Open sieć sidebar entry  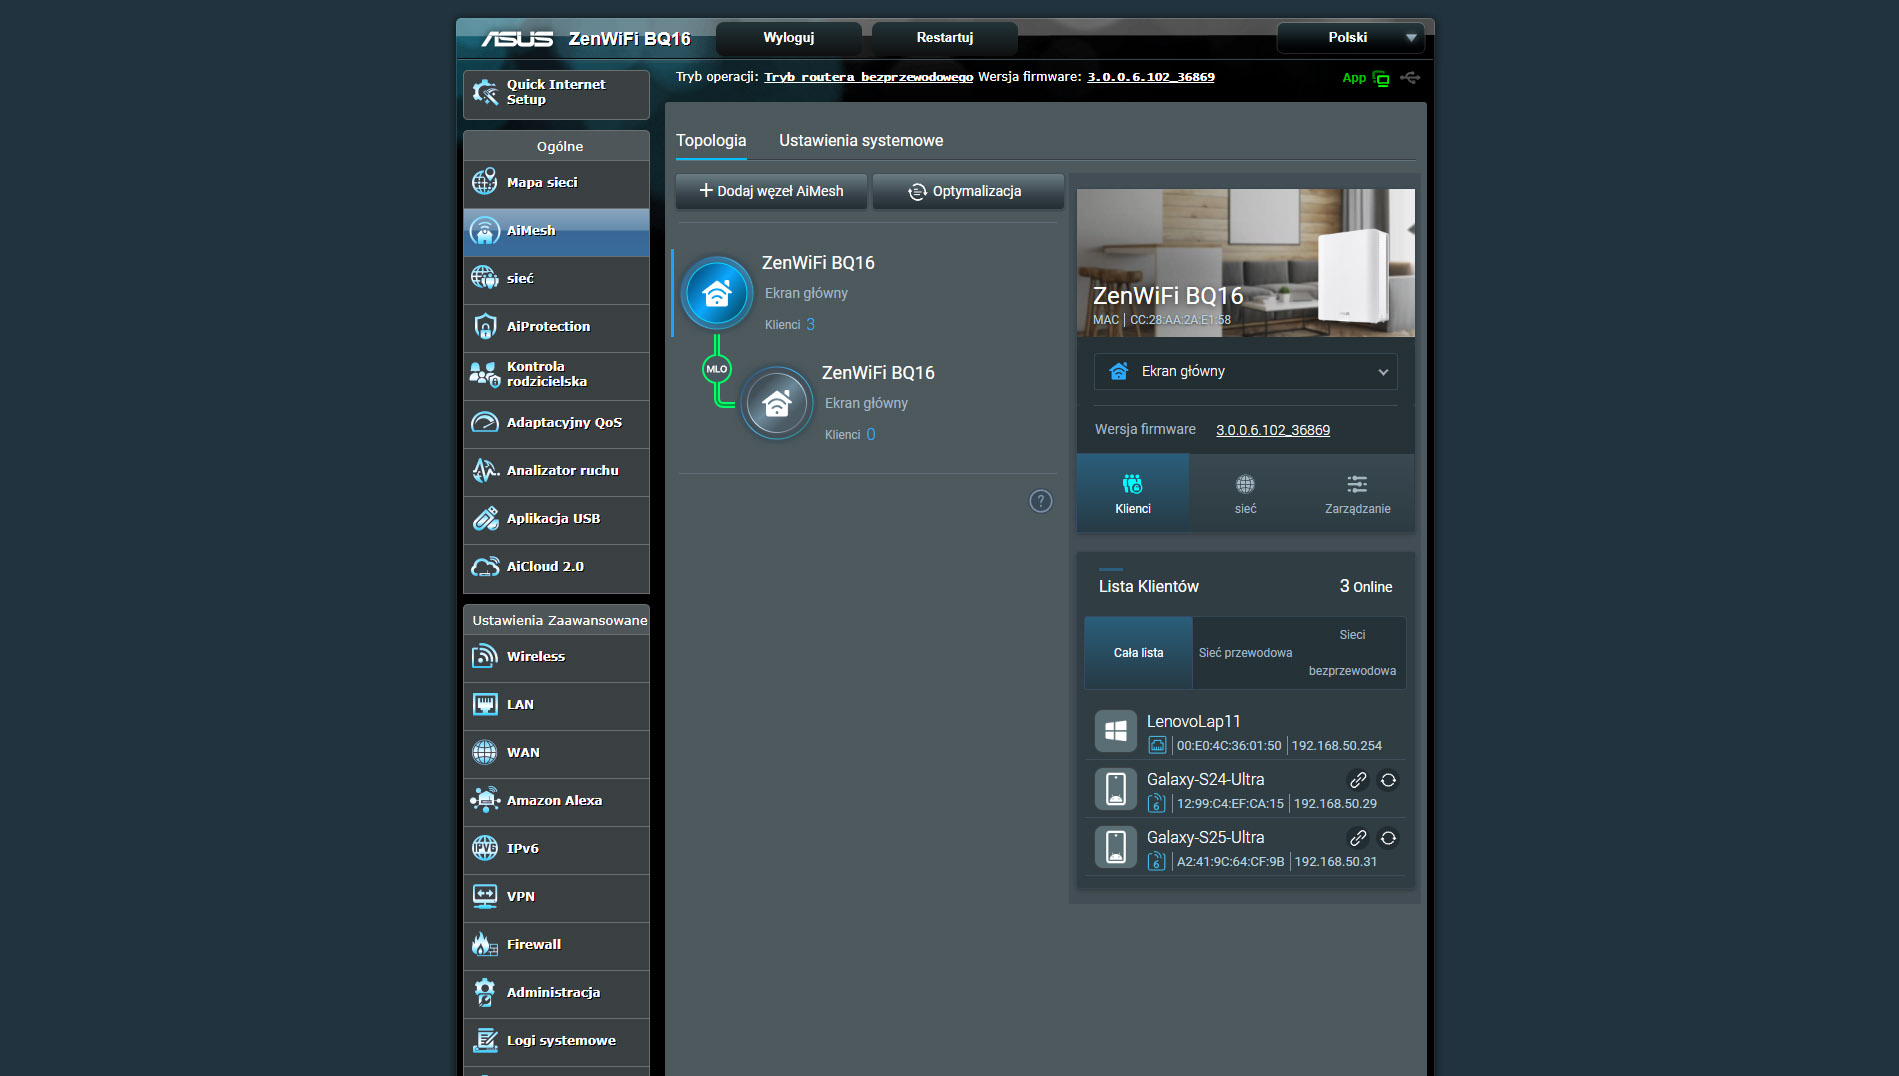pos(556,279)
